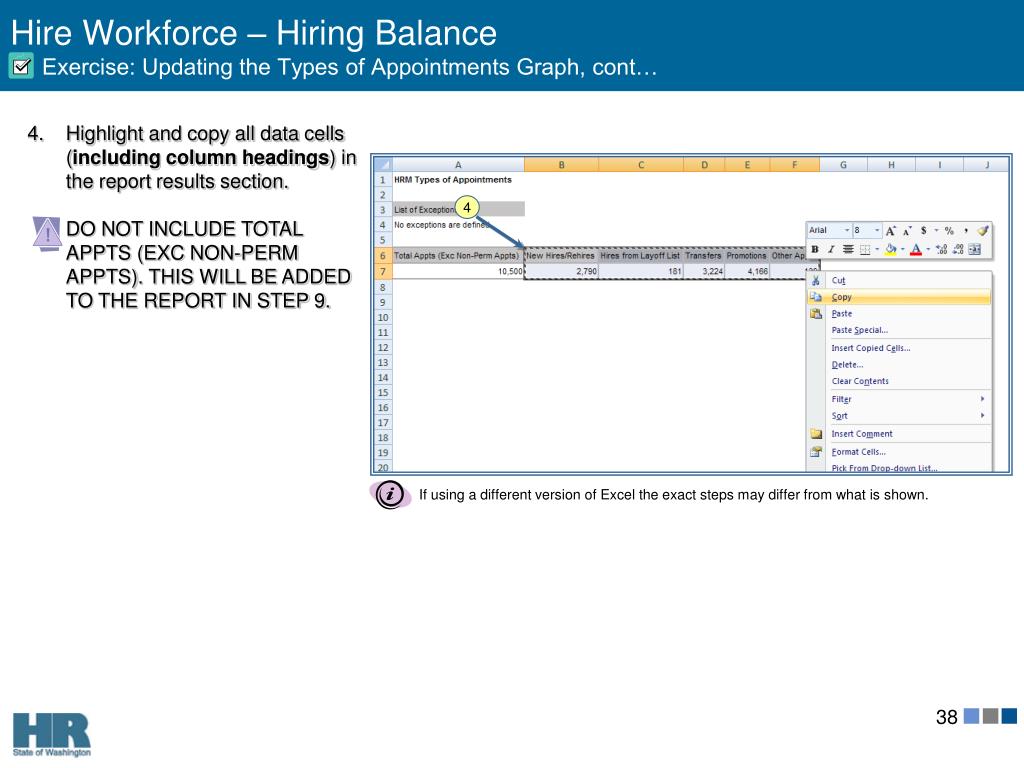Select the Format Painter brush
The image size is (1024, 768).
982,231
